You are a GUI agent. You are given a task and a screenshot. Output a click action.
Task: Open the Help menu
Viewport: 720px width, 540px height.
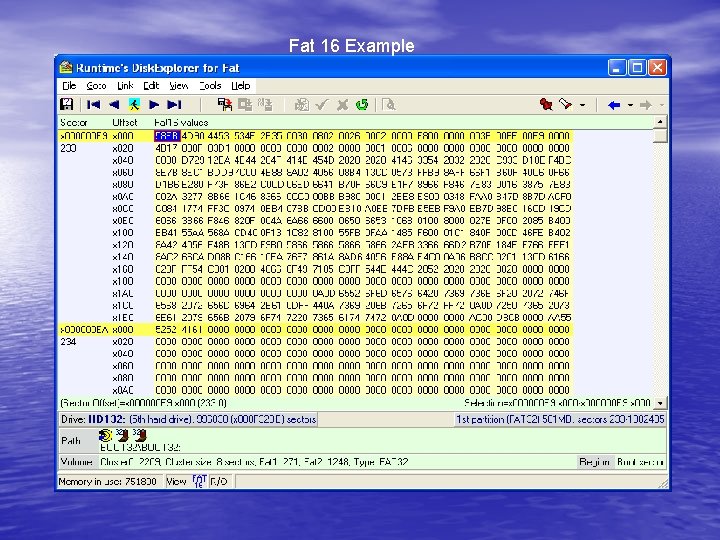tap(241, 86)
